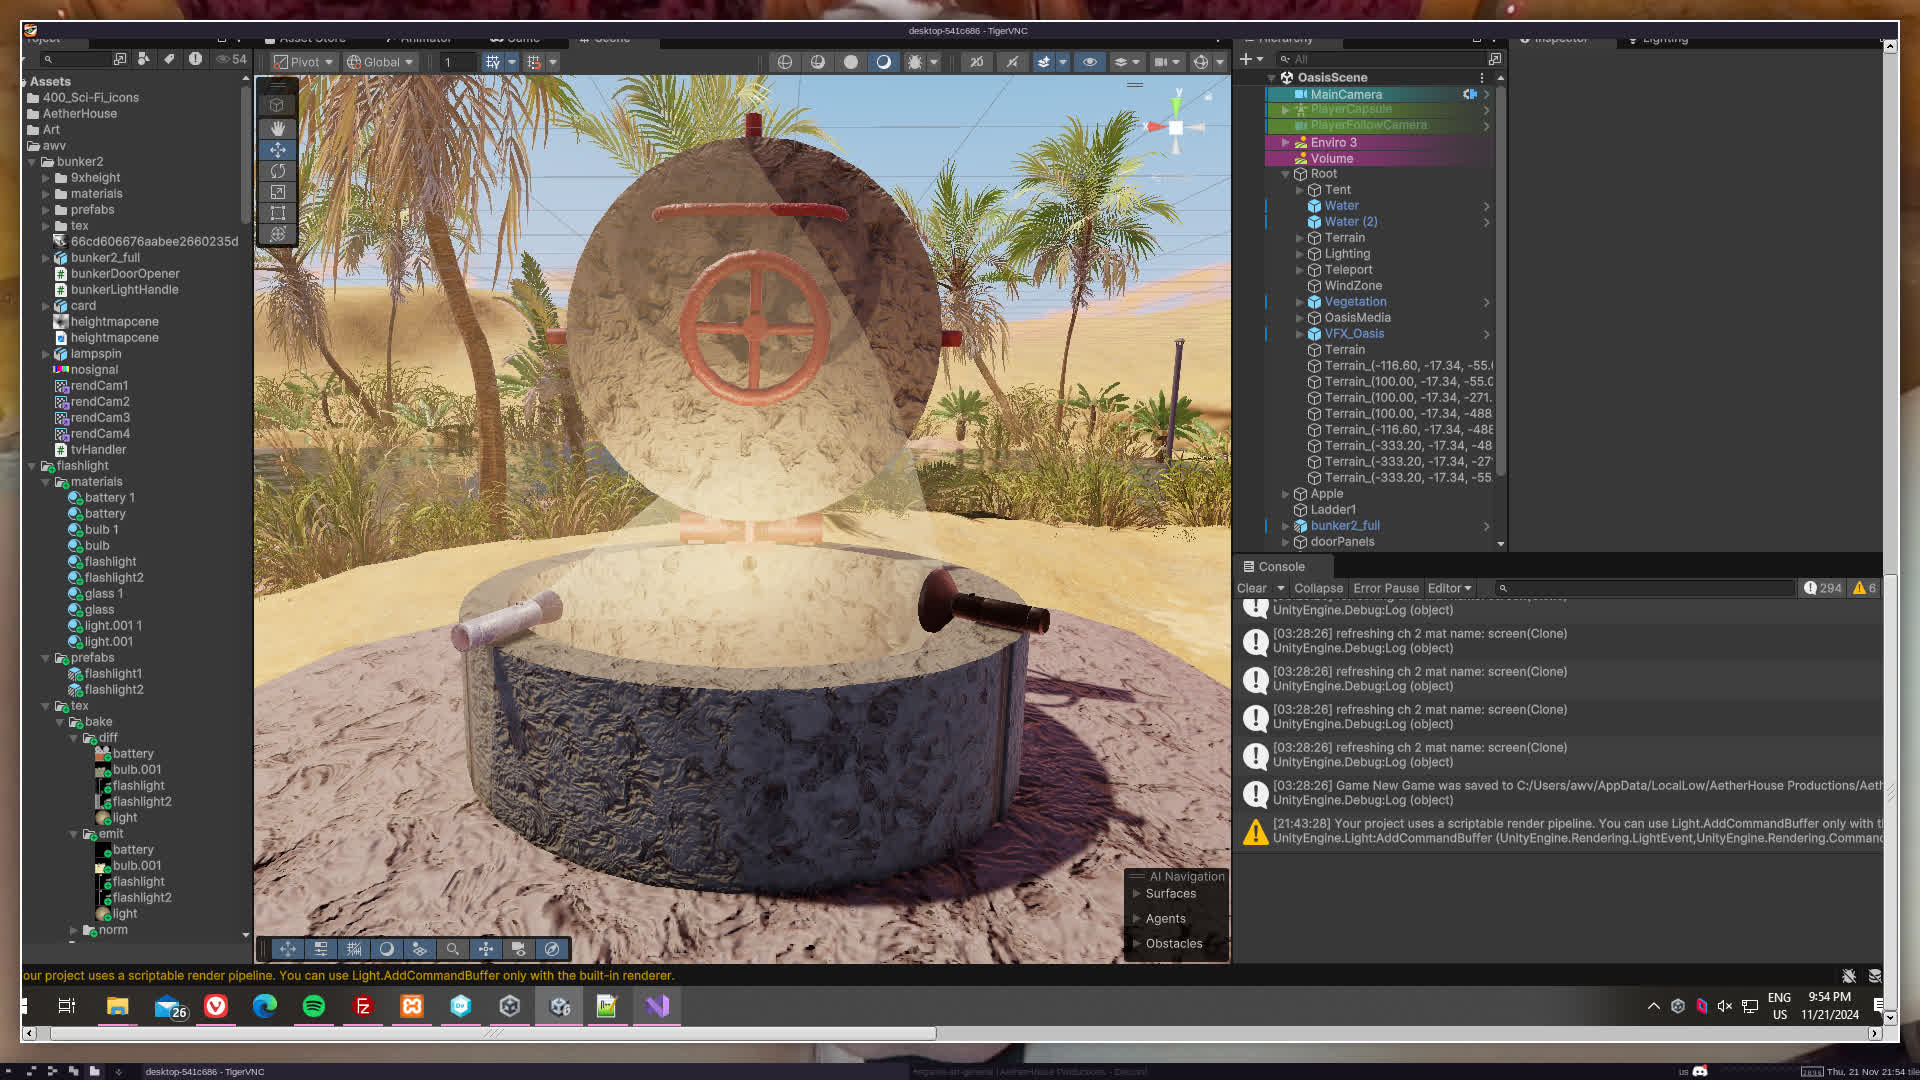Click the debug draw mode bug icon
The image size is (1920, 1080).
[914, 62]
